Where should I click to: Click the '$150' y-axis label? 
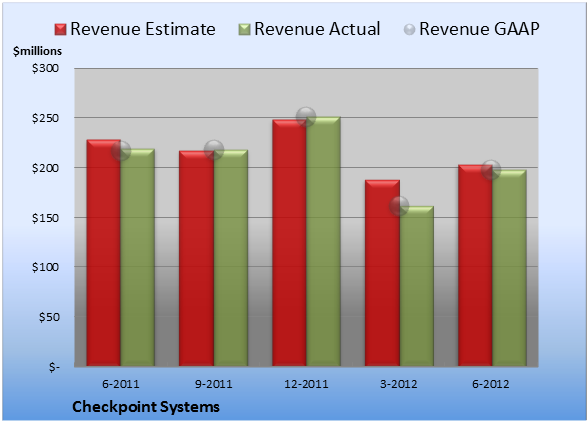[45, 218]
